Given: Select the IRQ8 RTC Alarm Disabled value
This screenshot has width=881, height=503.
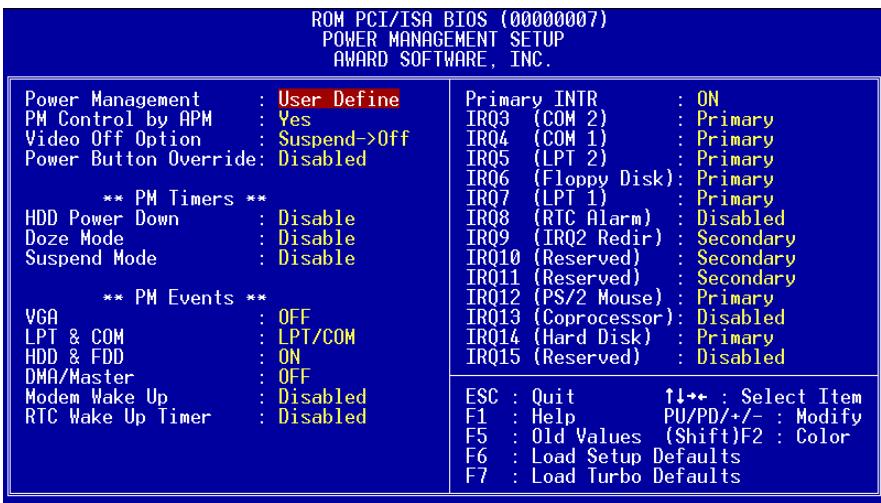Looking at the screenshot, I should pyautogui.click(x=741, y=218).
